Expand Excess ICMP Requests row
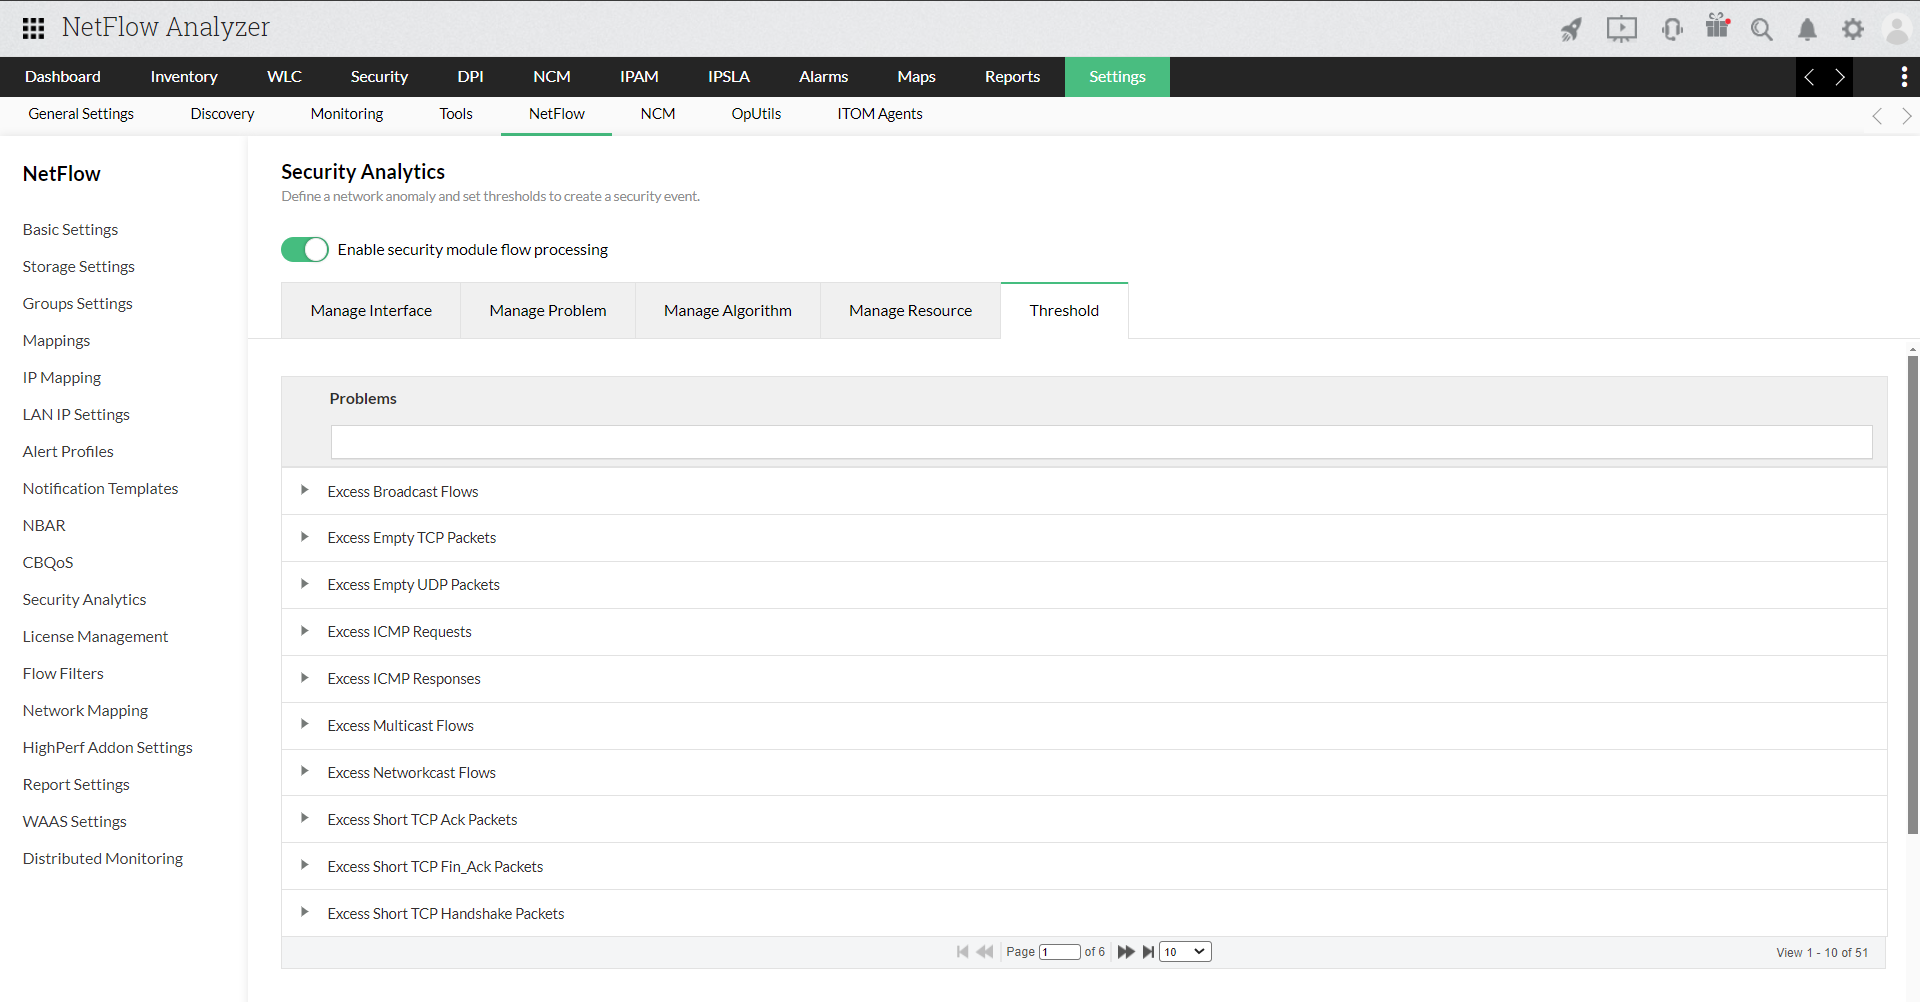The image size is (1920, 1002). pos(304,631)
